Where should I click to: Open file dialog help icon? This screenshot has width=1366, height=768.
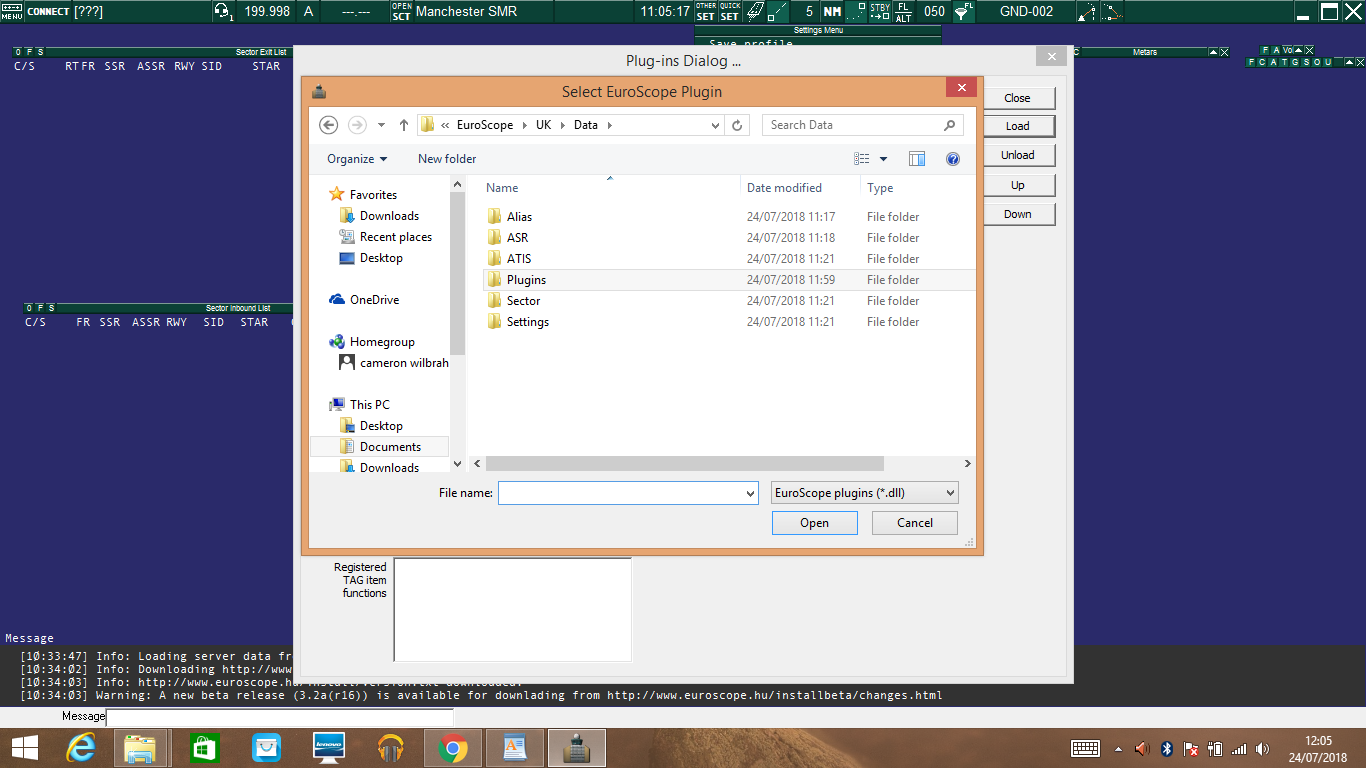click(953, 159)
